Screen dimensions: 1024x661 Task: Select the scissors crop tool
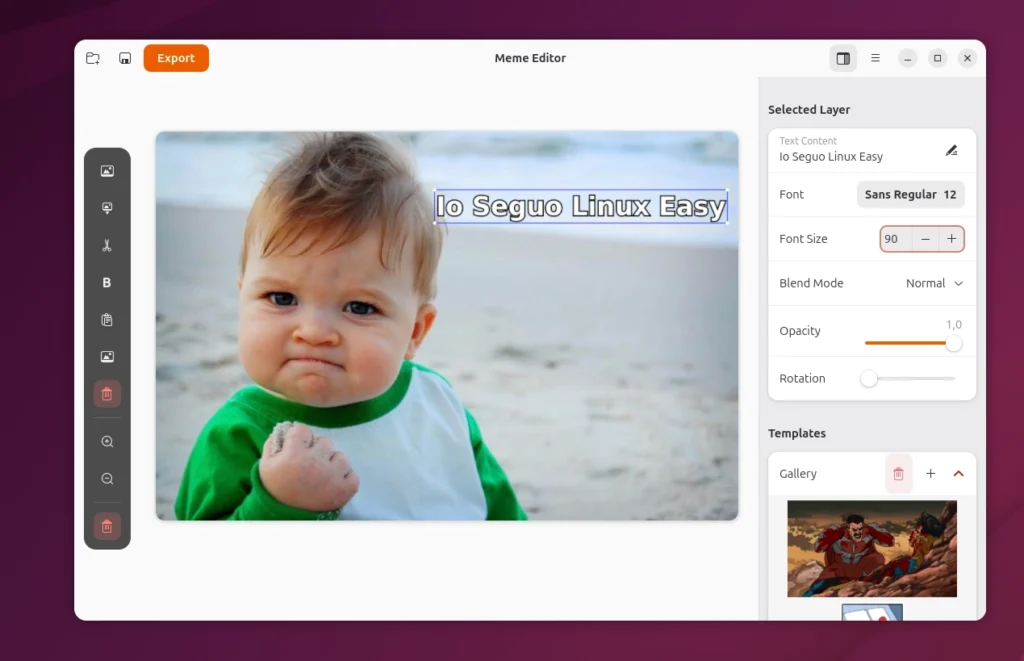[x=107, y=245]
